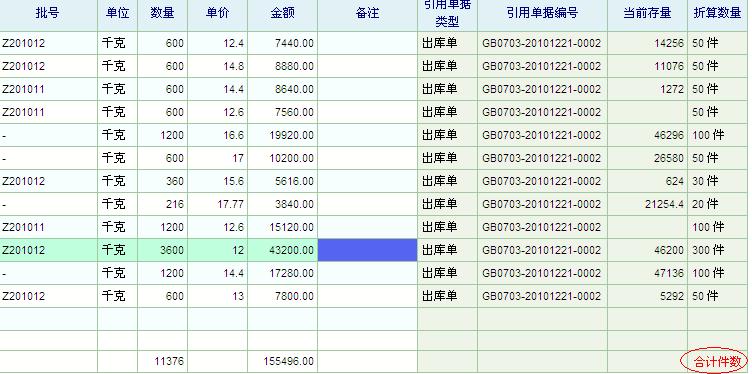Click the 金额 column header
752x374 pixels.
pos(282,13)
